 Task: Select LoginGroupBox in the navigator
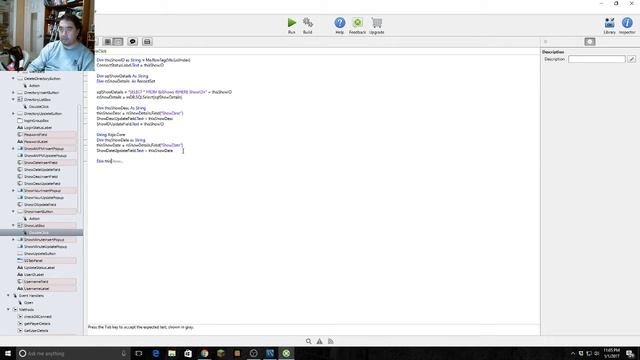click(x=36, y=121)
